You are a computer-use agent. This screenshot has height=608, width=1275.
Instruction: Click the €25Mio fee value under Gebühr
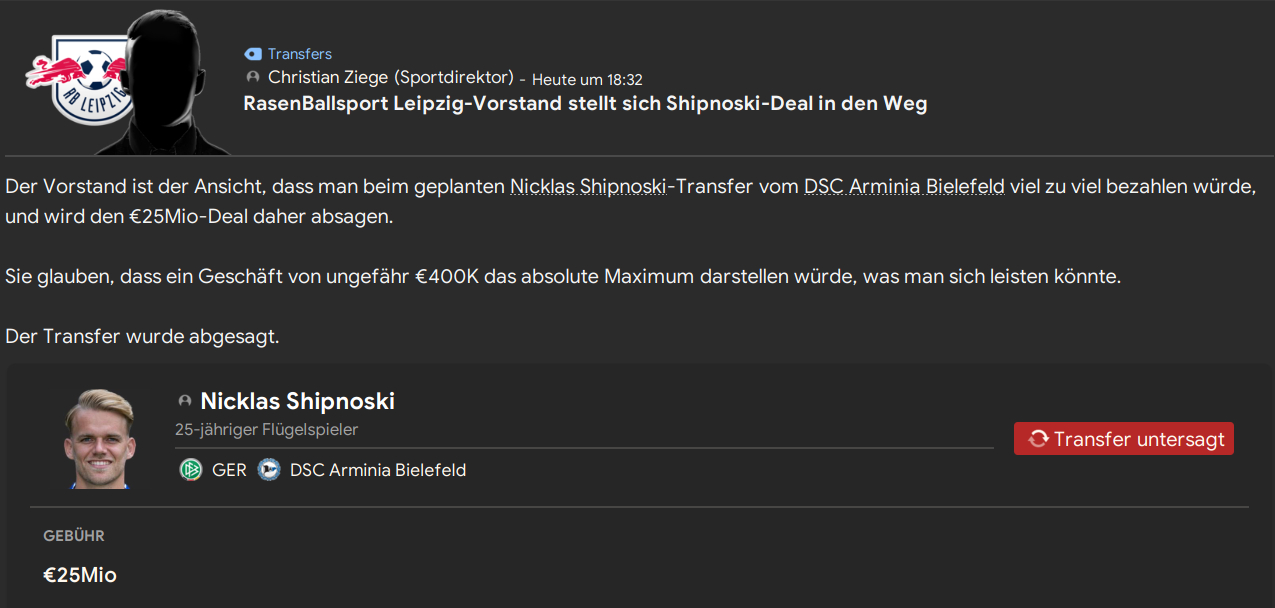point(80,575)
